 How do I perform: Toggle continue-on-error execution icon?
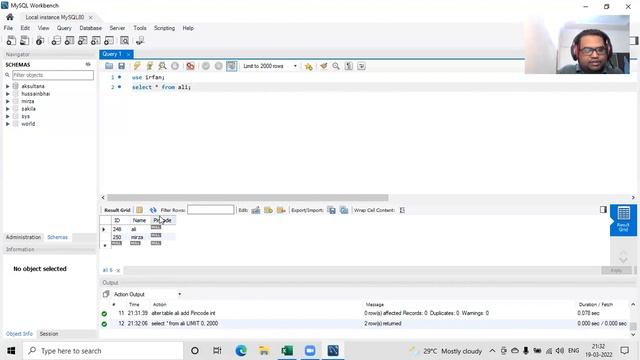tap(190, 66)
